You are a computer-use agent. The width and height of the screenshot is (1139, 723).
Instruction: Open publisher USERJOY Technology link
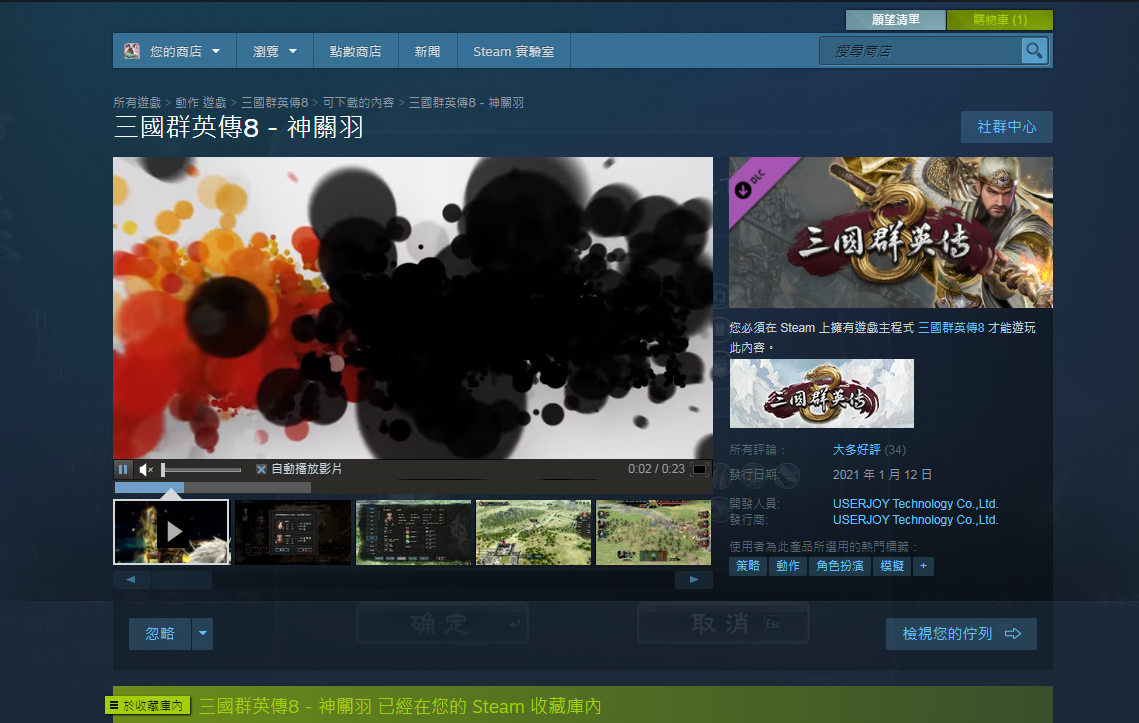915,520
